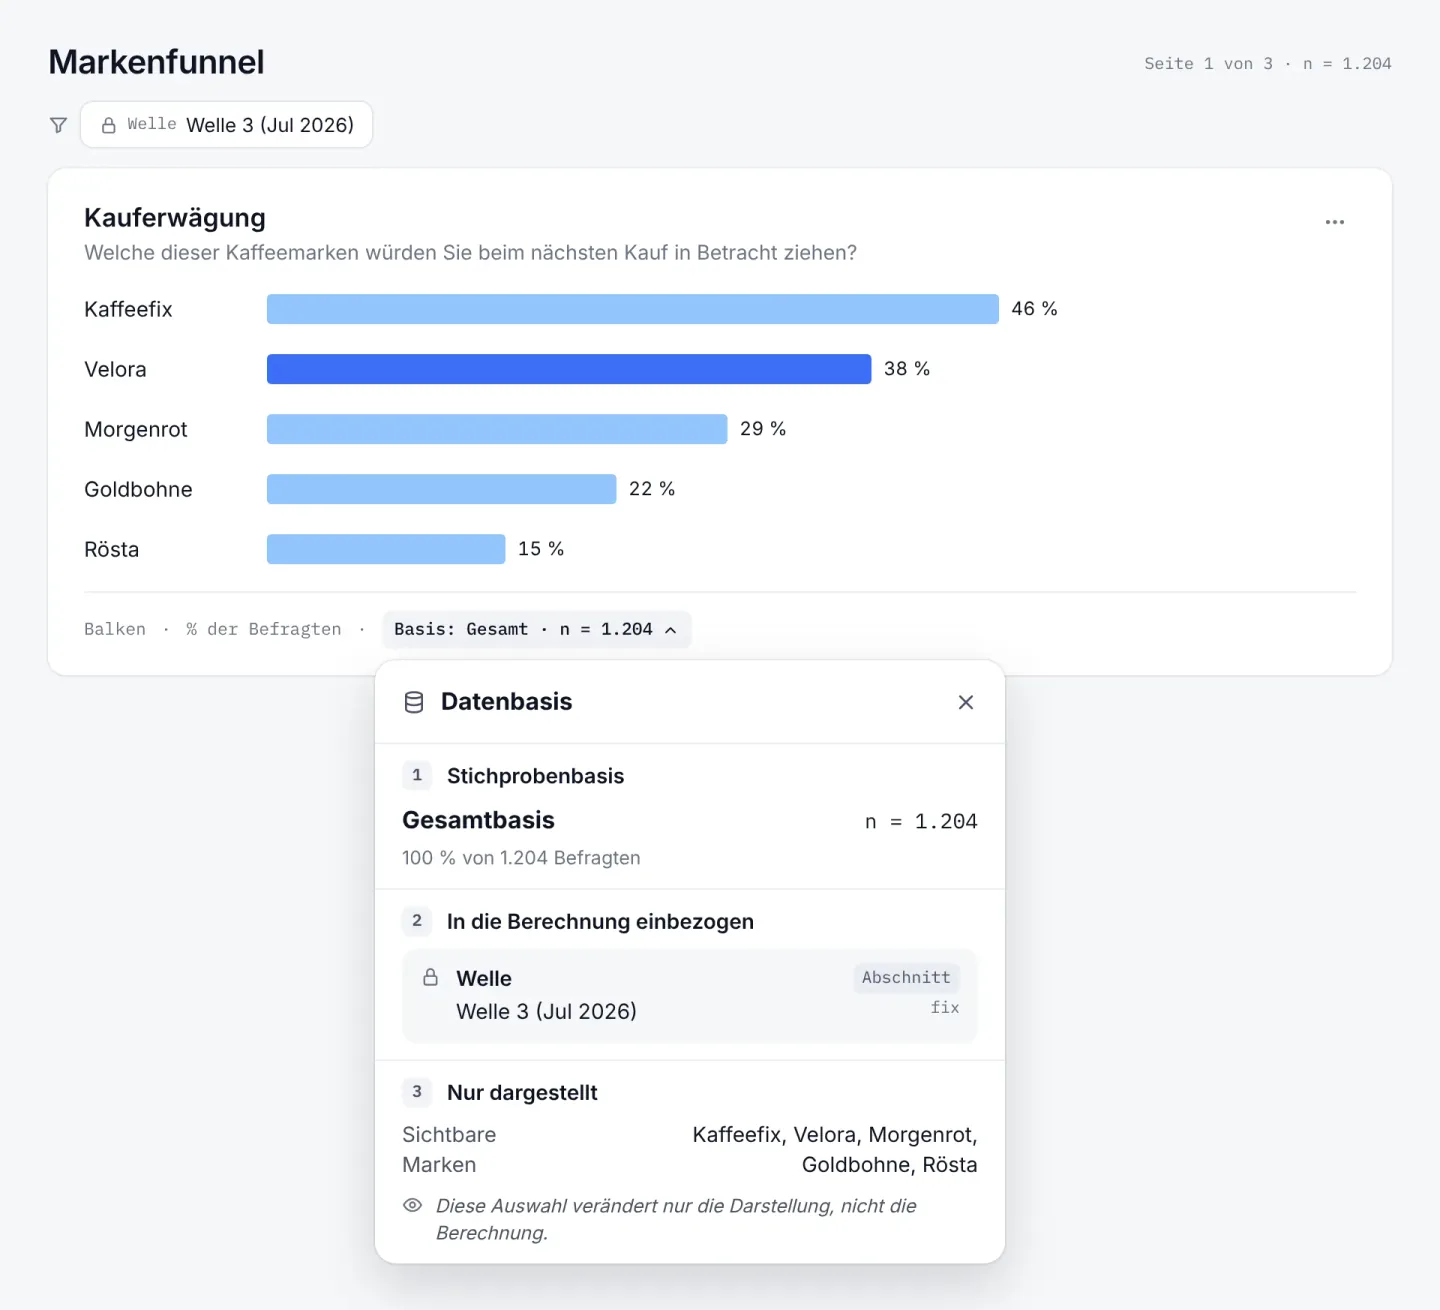Click the step number 1 badge
This screenshot has width=1440, height=1310.
pos(417,775)
